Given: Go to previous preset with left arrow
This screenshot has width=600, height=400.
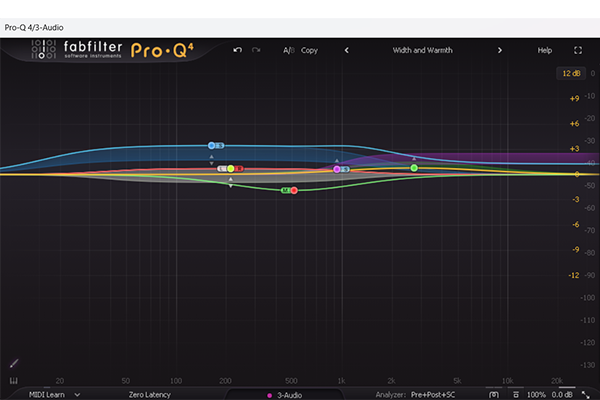Looking at the screenshot, I should tap(346, 50).
